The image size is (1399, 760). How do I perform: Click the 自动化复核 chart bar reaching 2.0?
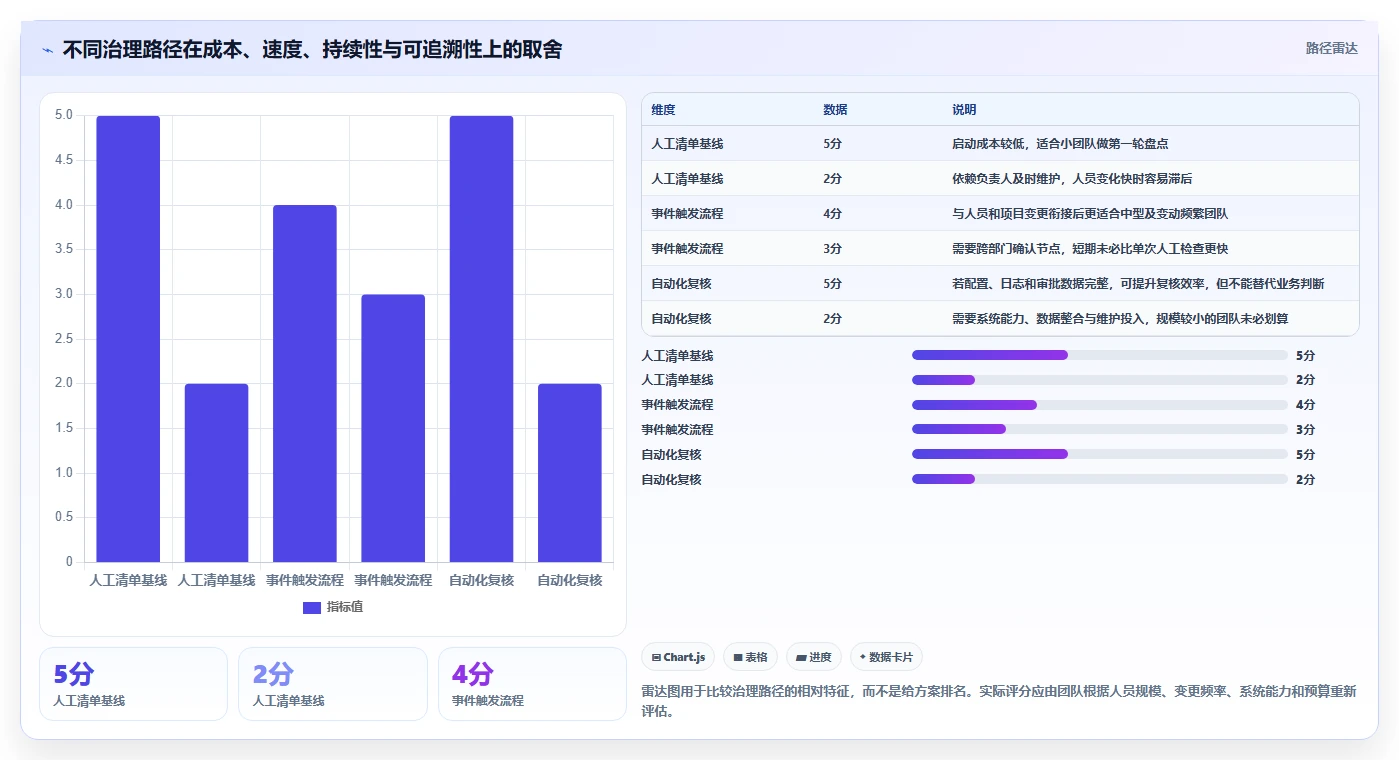570,473
